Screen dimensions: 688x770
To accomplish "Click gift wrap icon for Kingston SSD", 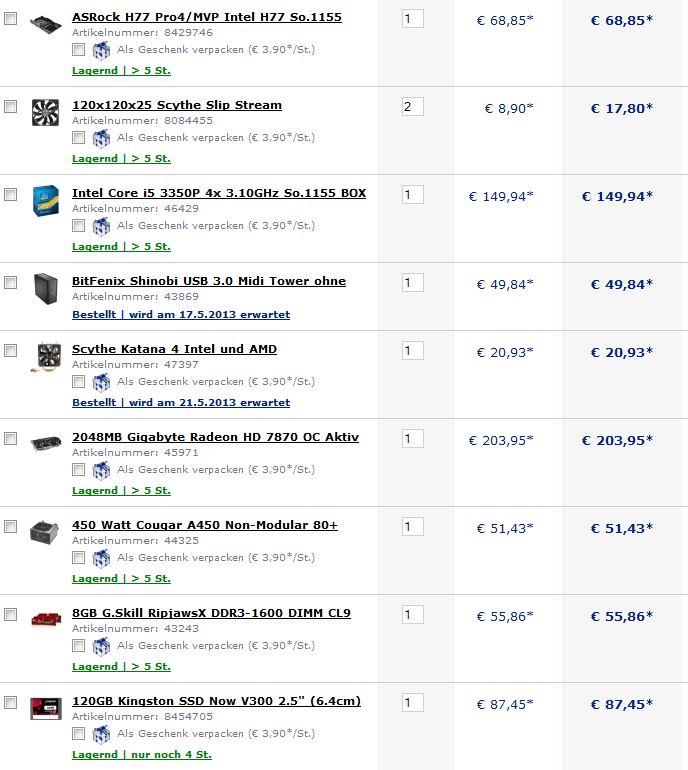I will pos(101,734).
